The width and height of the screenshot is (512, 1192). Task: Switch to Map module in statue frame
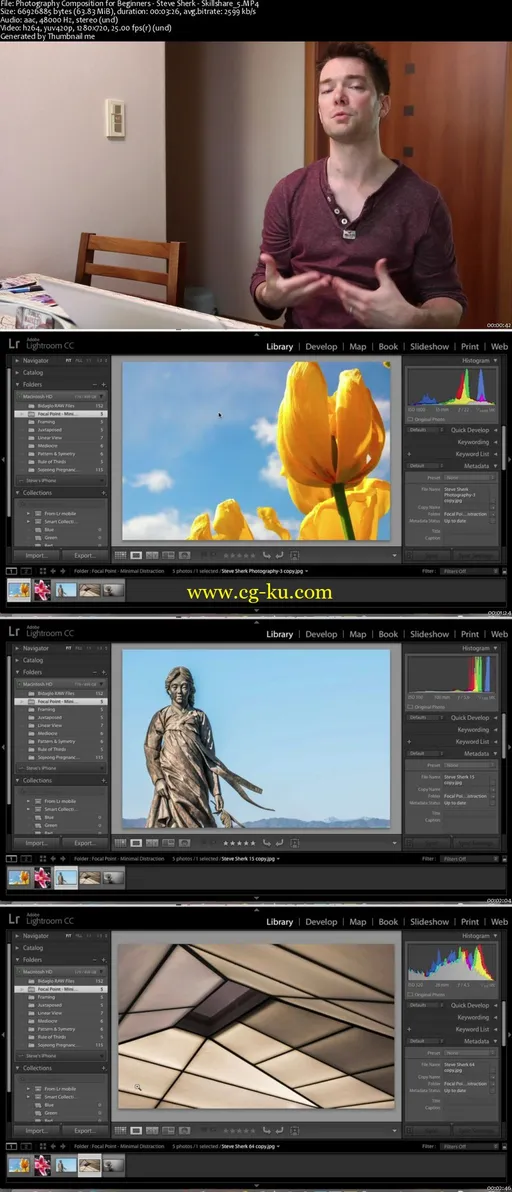(358, 634)
